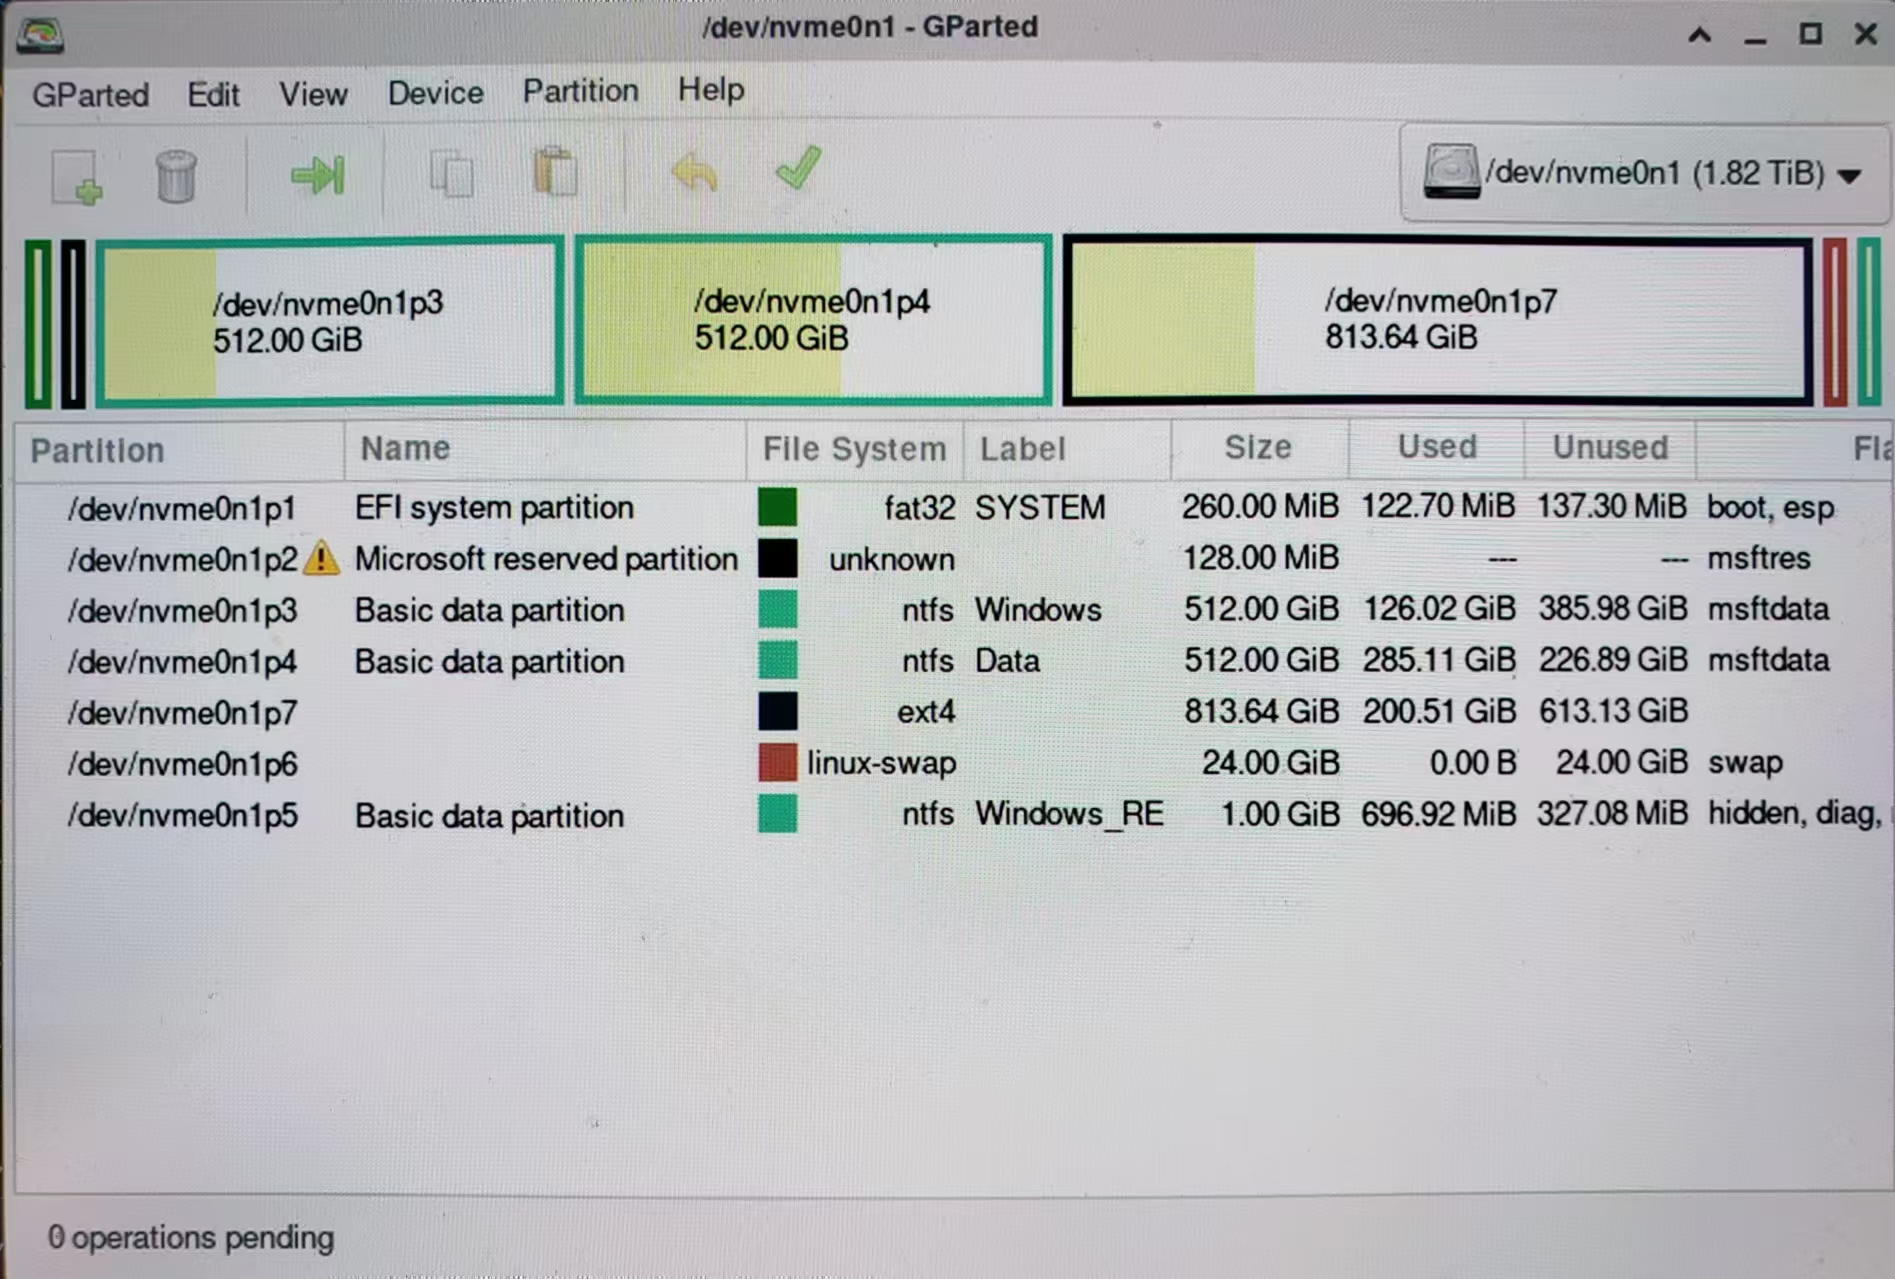Click the 260.00 MiB size cell
Screen dimensions: 1895x1279
coord(1260,506)
